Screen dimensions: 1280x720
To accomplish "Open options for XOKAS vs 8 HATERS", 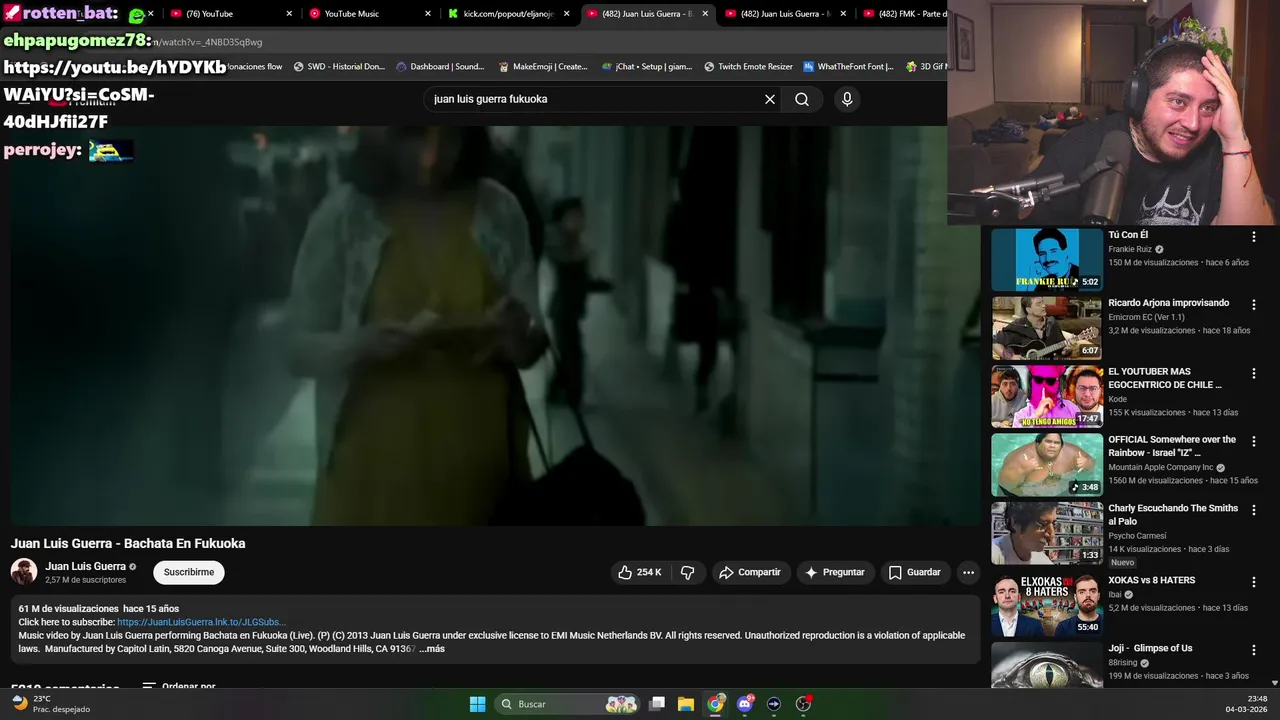I will 1253,582.
